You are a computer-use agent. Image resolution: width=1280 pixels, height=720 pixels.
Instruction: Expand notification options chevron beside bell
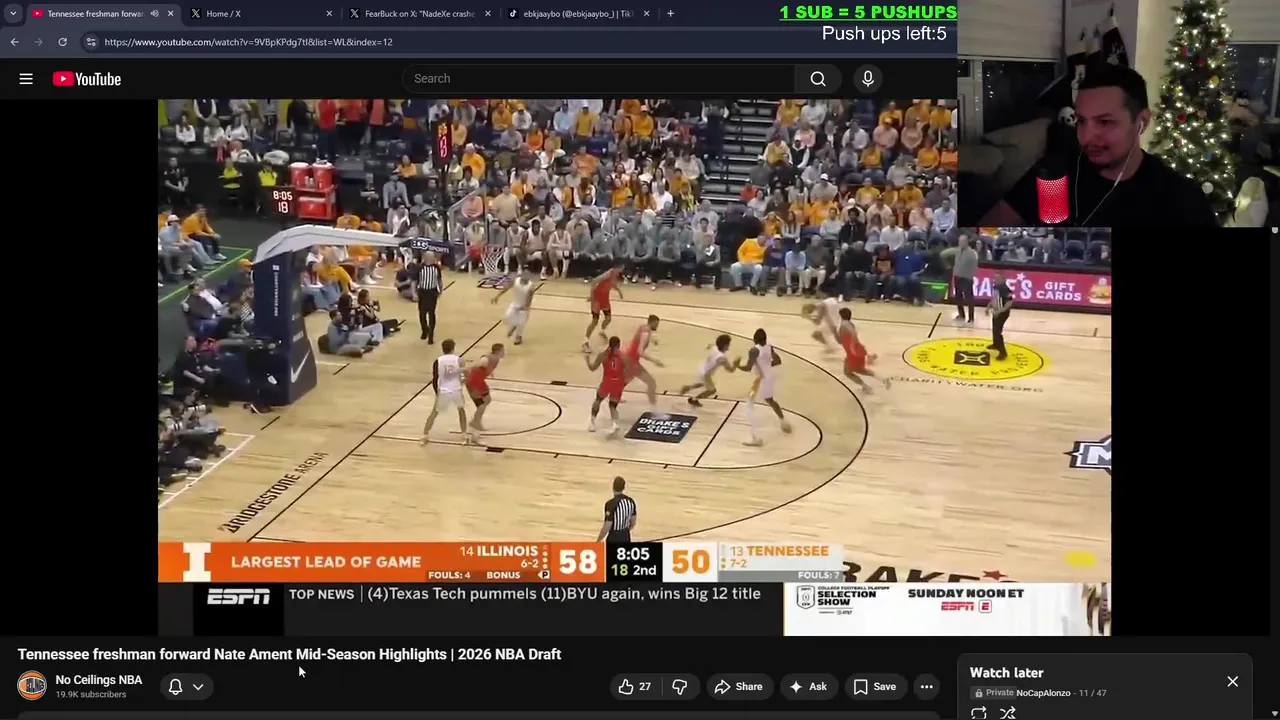[x=198, y=687]
